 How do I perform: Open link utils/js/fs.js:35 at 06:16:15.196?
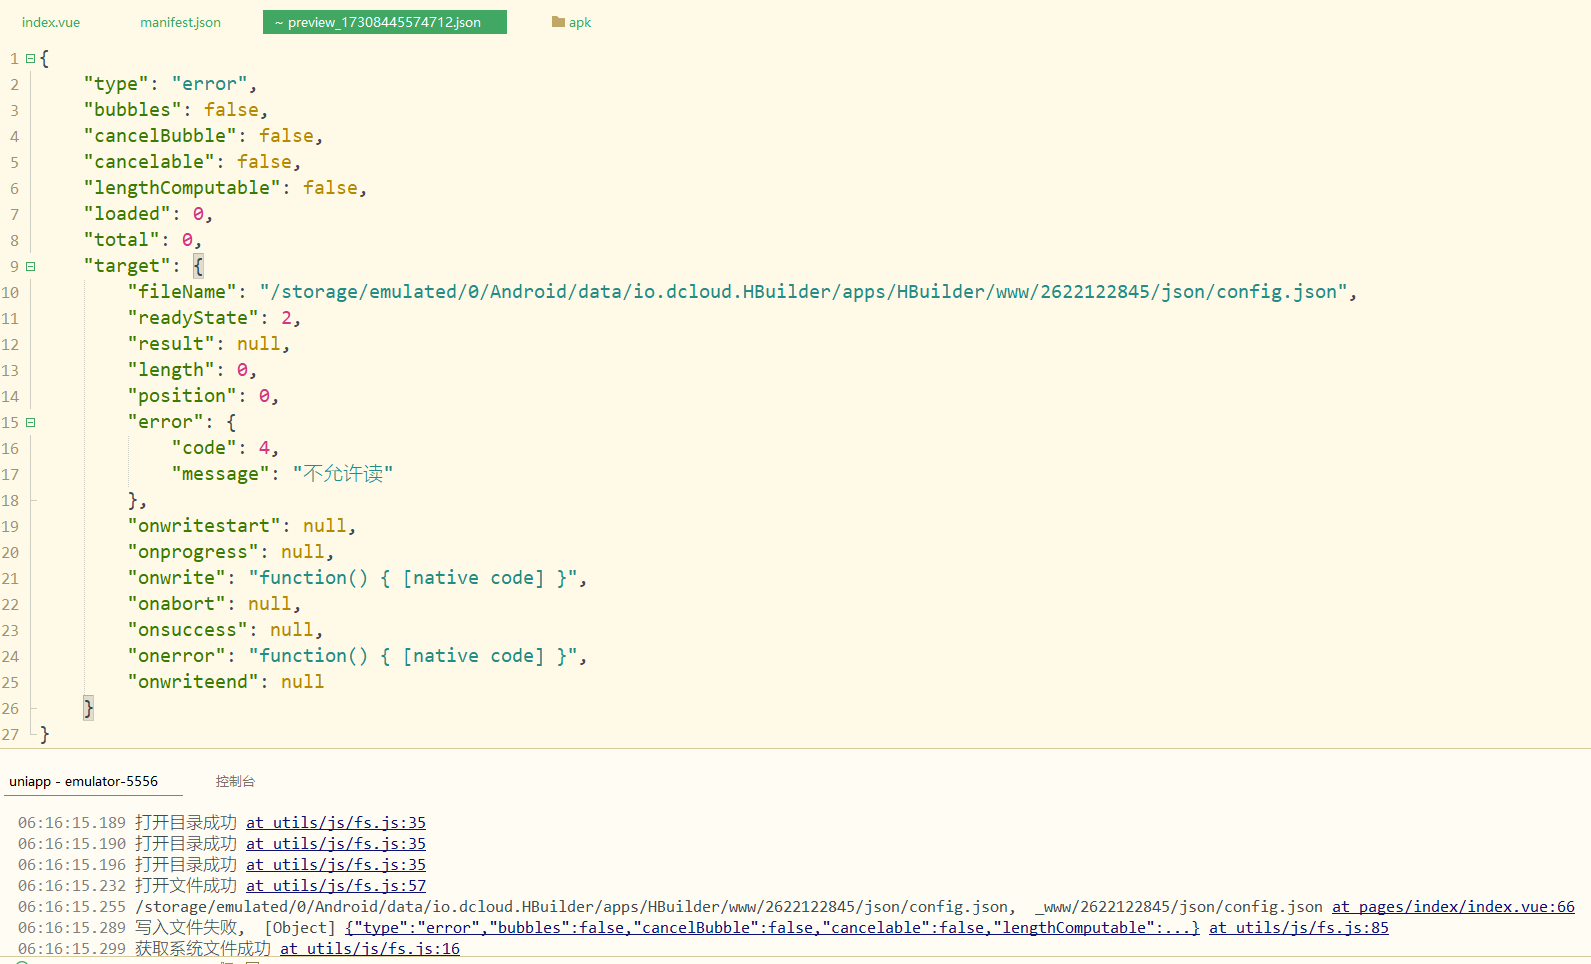pos(336,865)
